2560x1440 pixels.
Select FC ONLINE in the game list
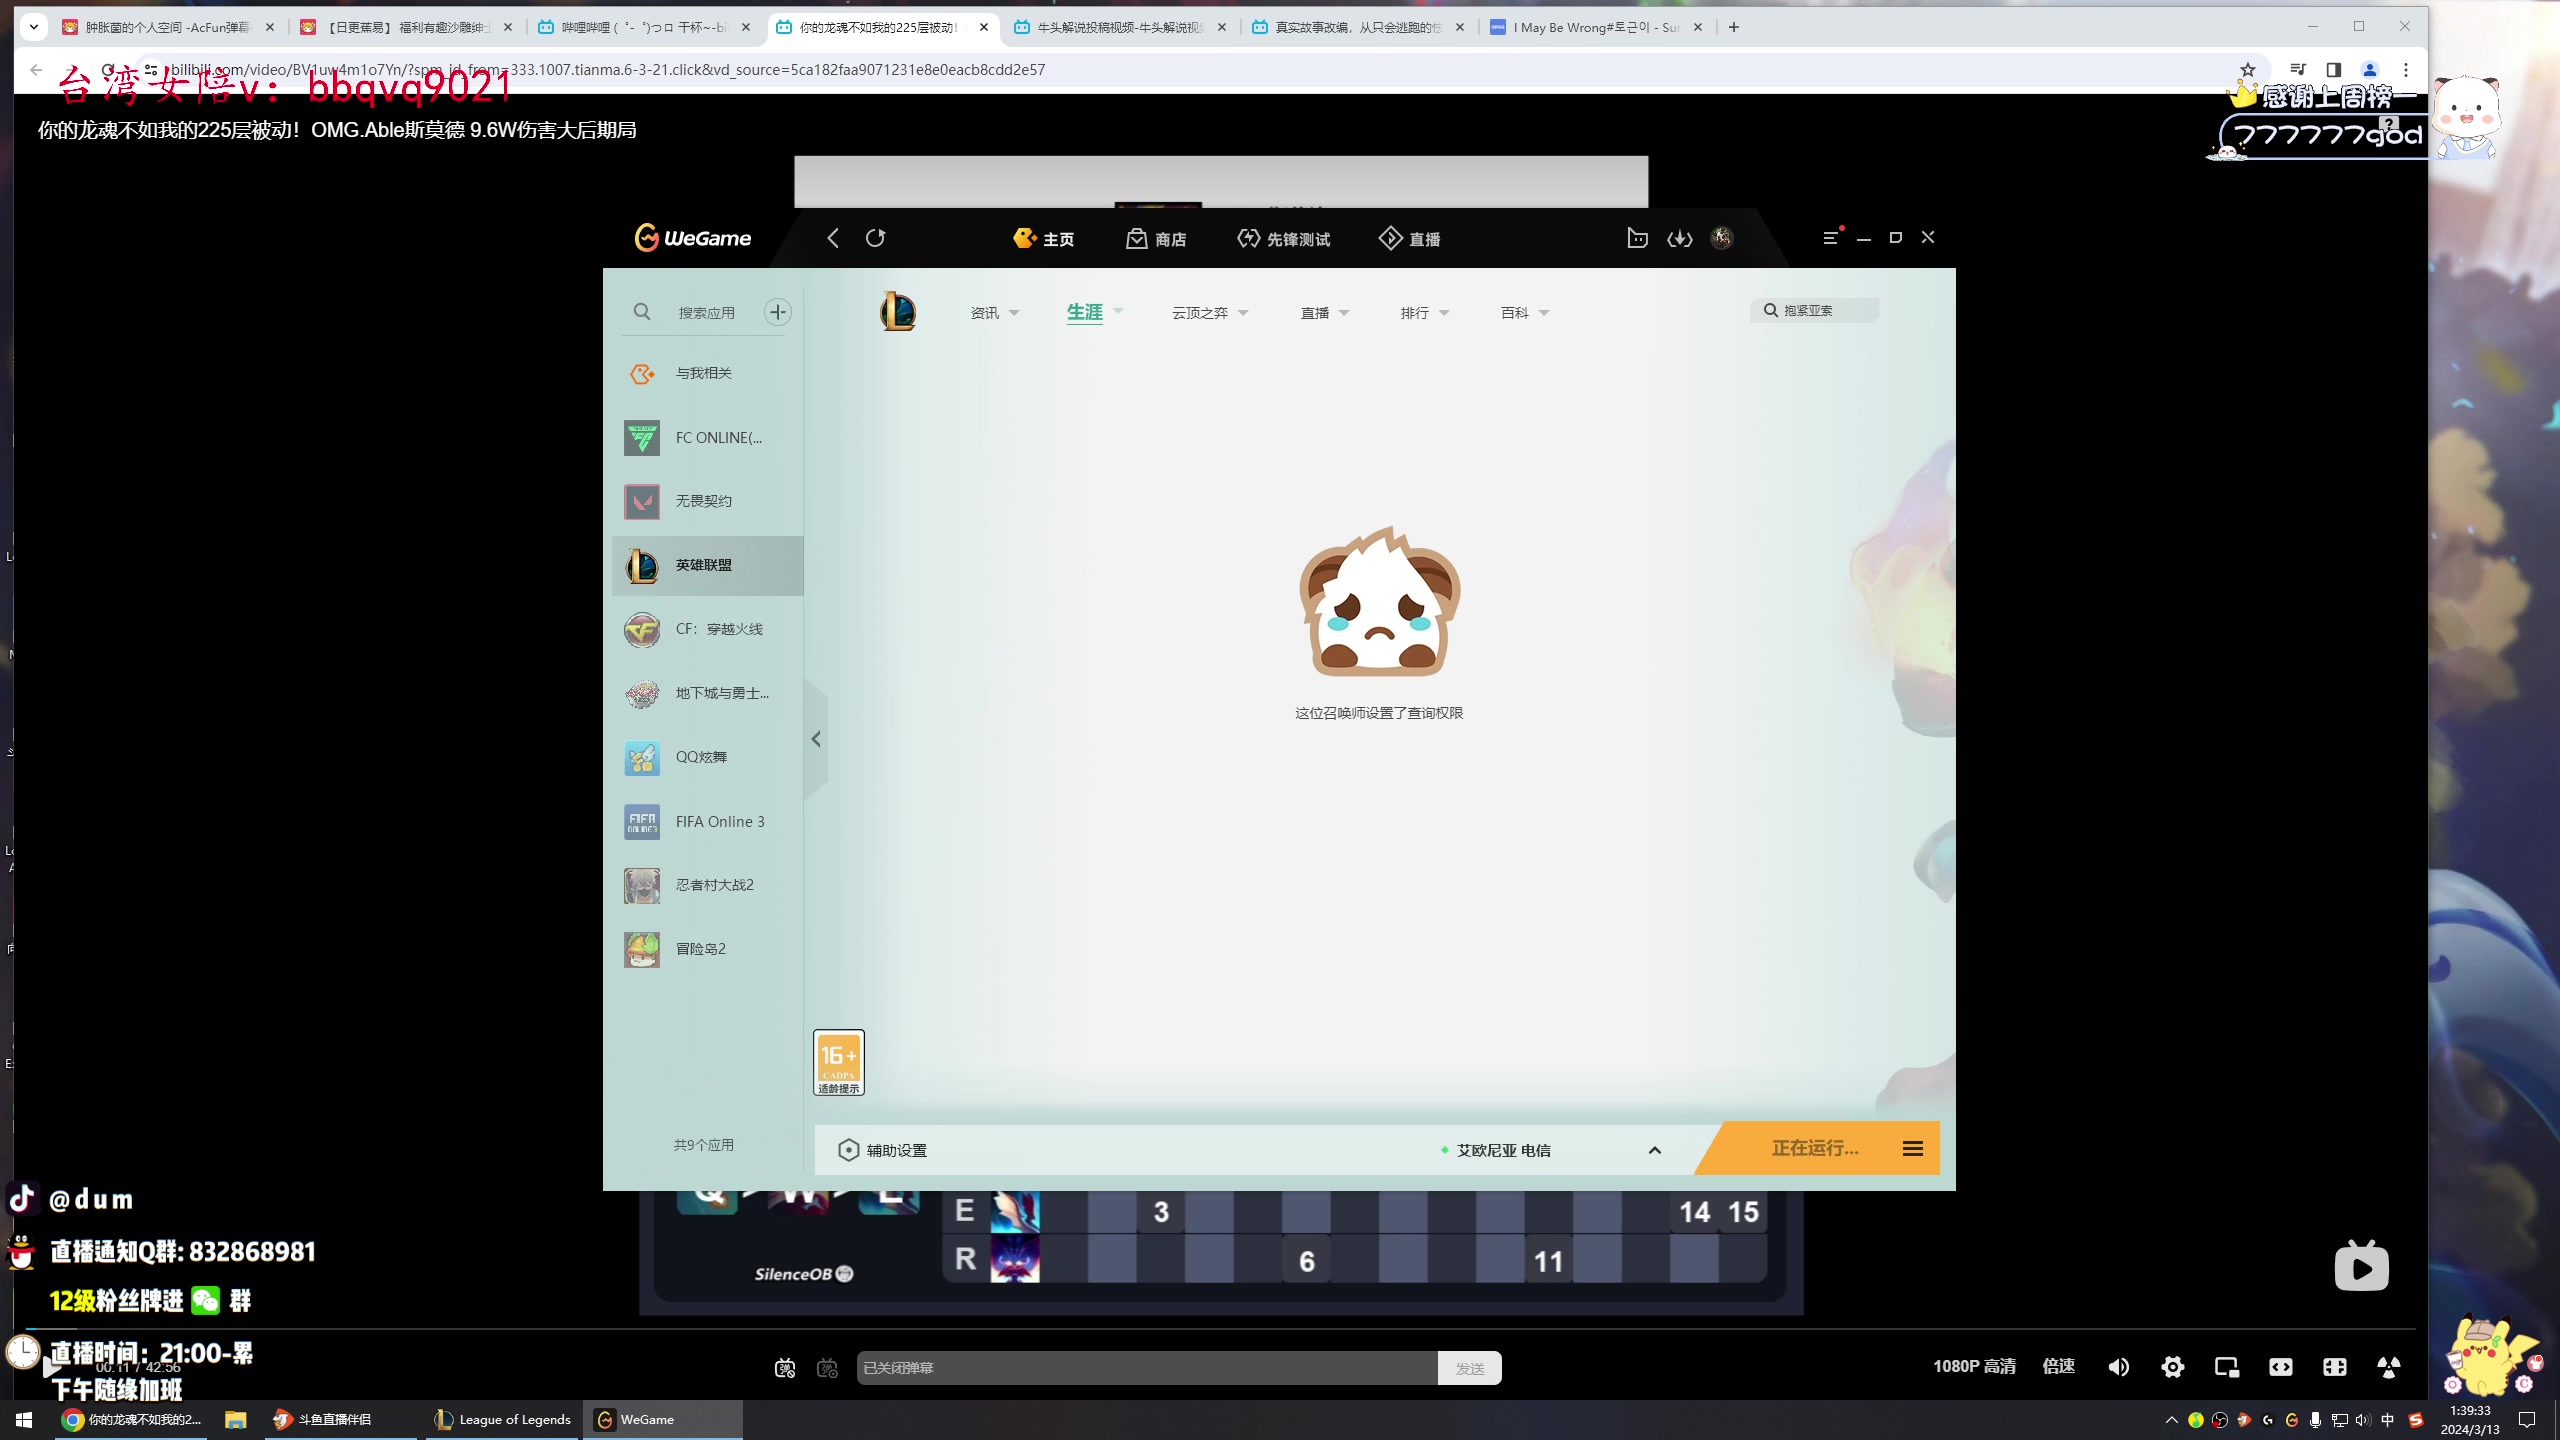(708, 438)
